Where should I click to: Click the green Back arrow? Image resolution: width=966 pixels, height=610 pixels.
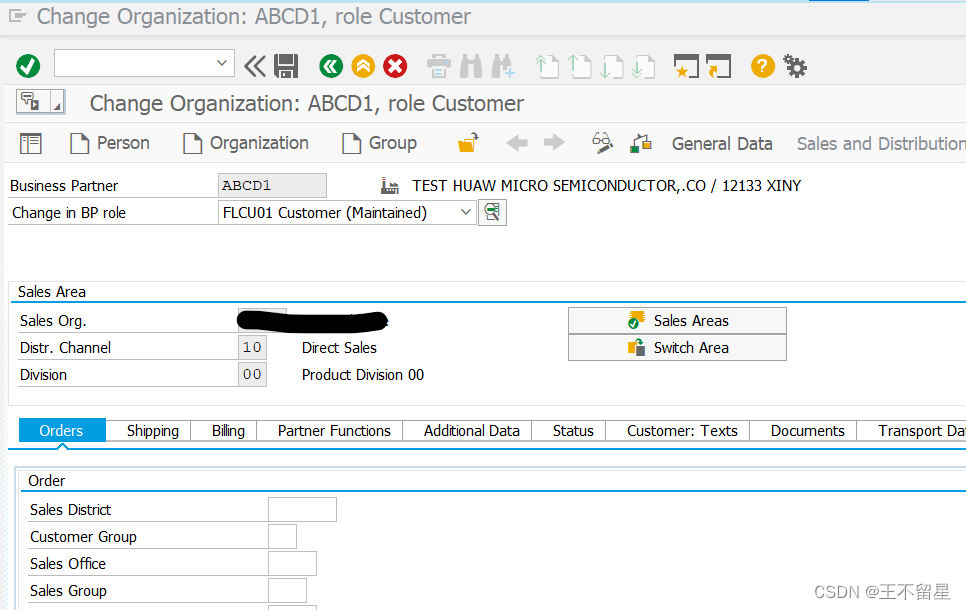tap(331, 66)
